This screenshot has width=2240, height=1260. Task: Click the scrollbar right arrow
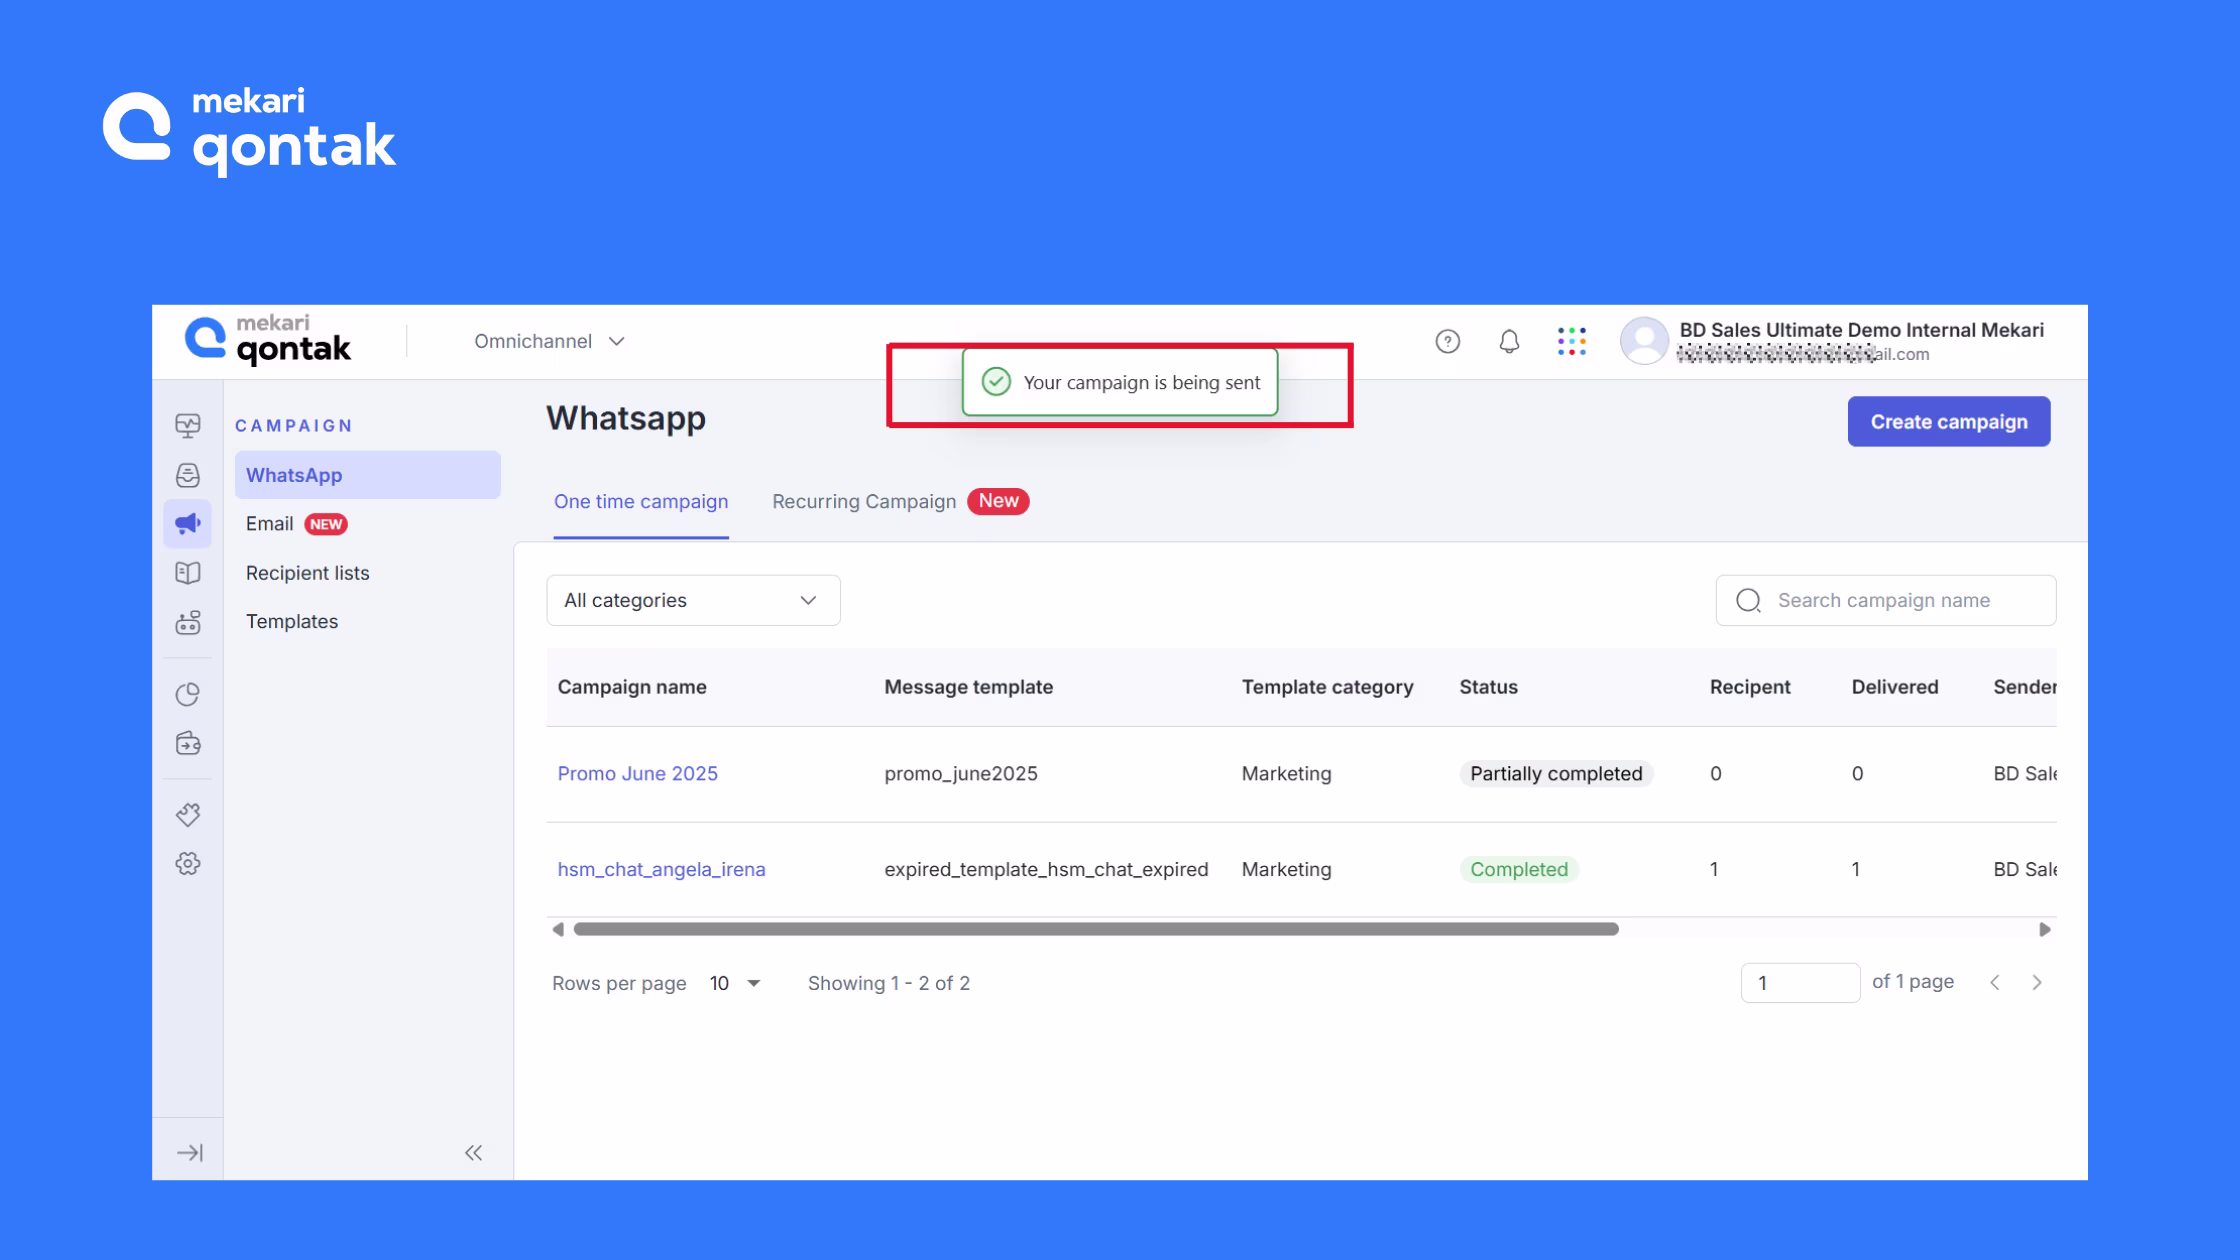[2045, 929]
